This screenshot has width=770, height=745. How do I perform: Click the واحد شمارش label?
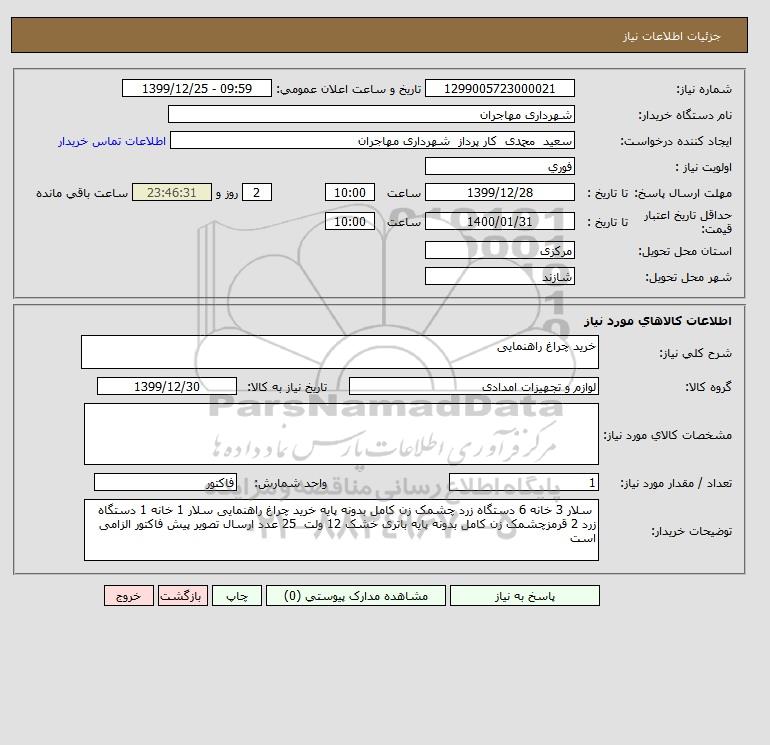click(291, 484)
